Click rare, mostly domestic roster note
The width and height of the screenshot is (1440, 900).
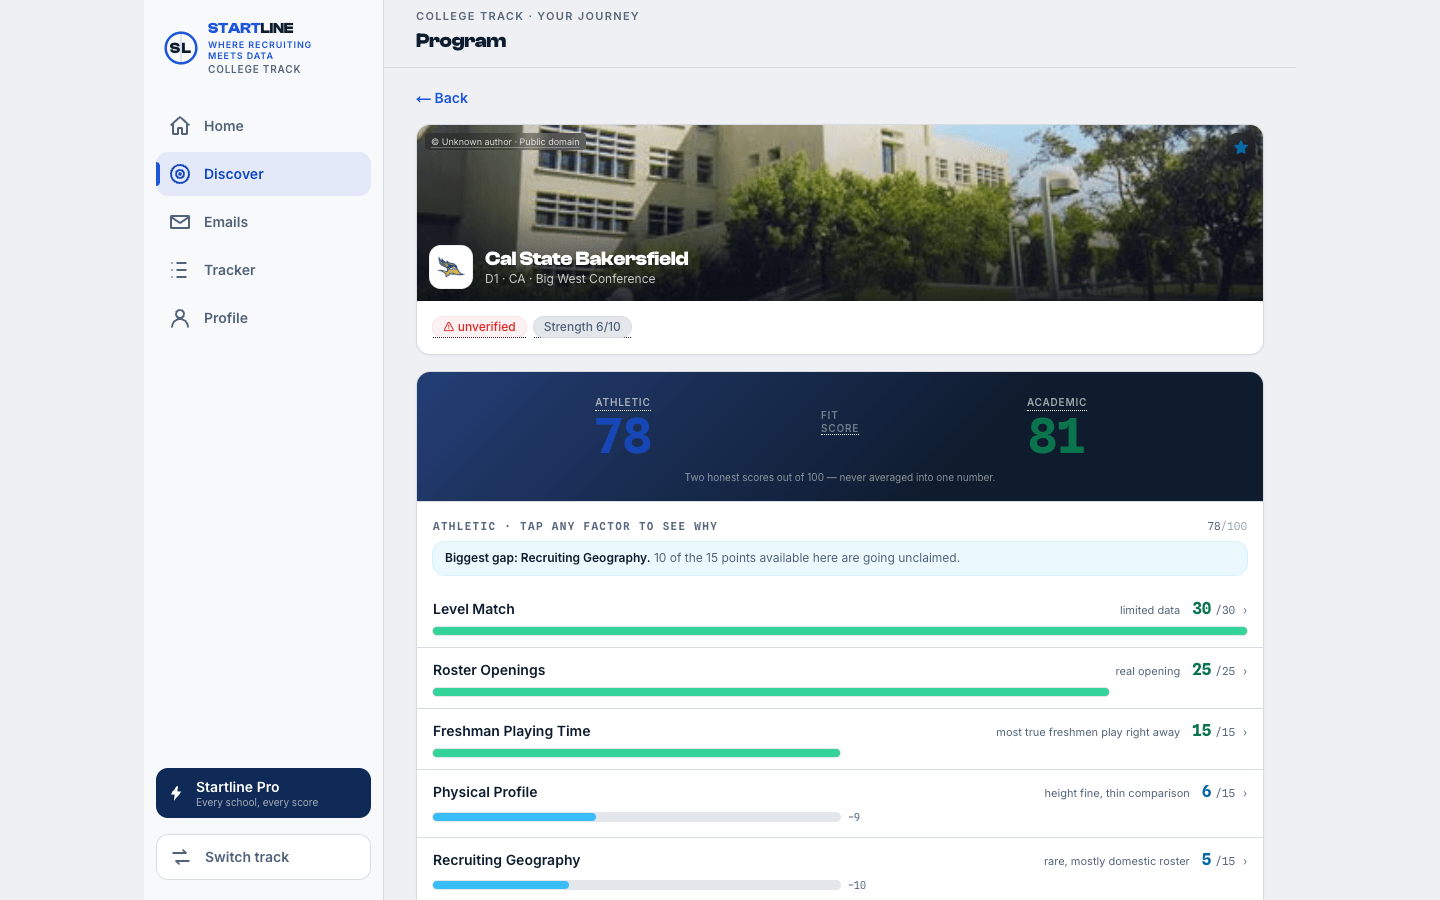click(1117, 861)
